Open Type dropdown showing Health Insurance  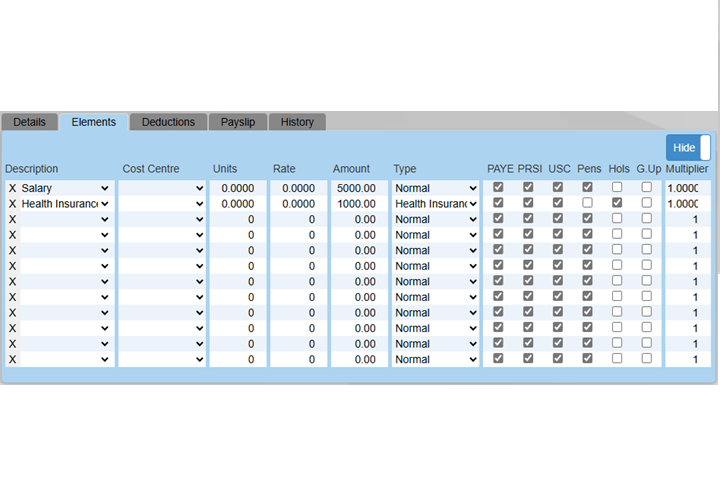(x=435, y=204)
